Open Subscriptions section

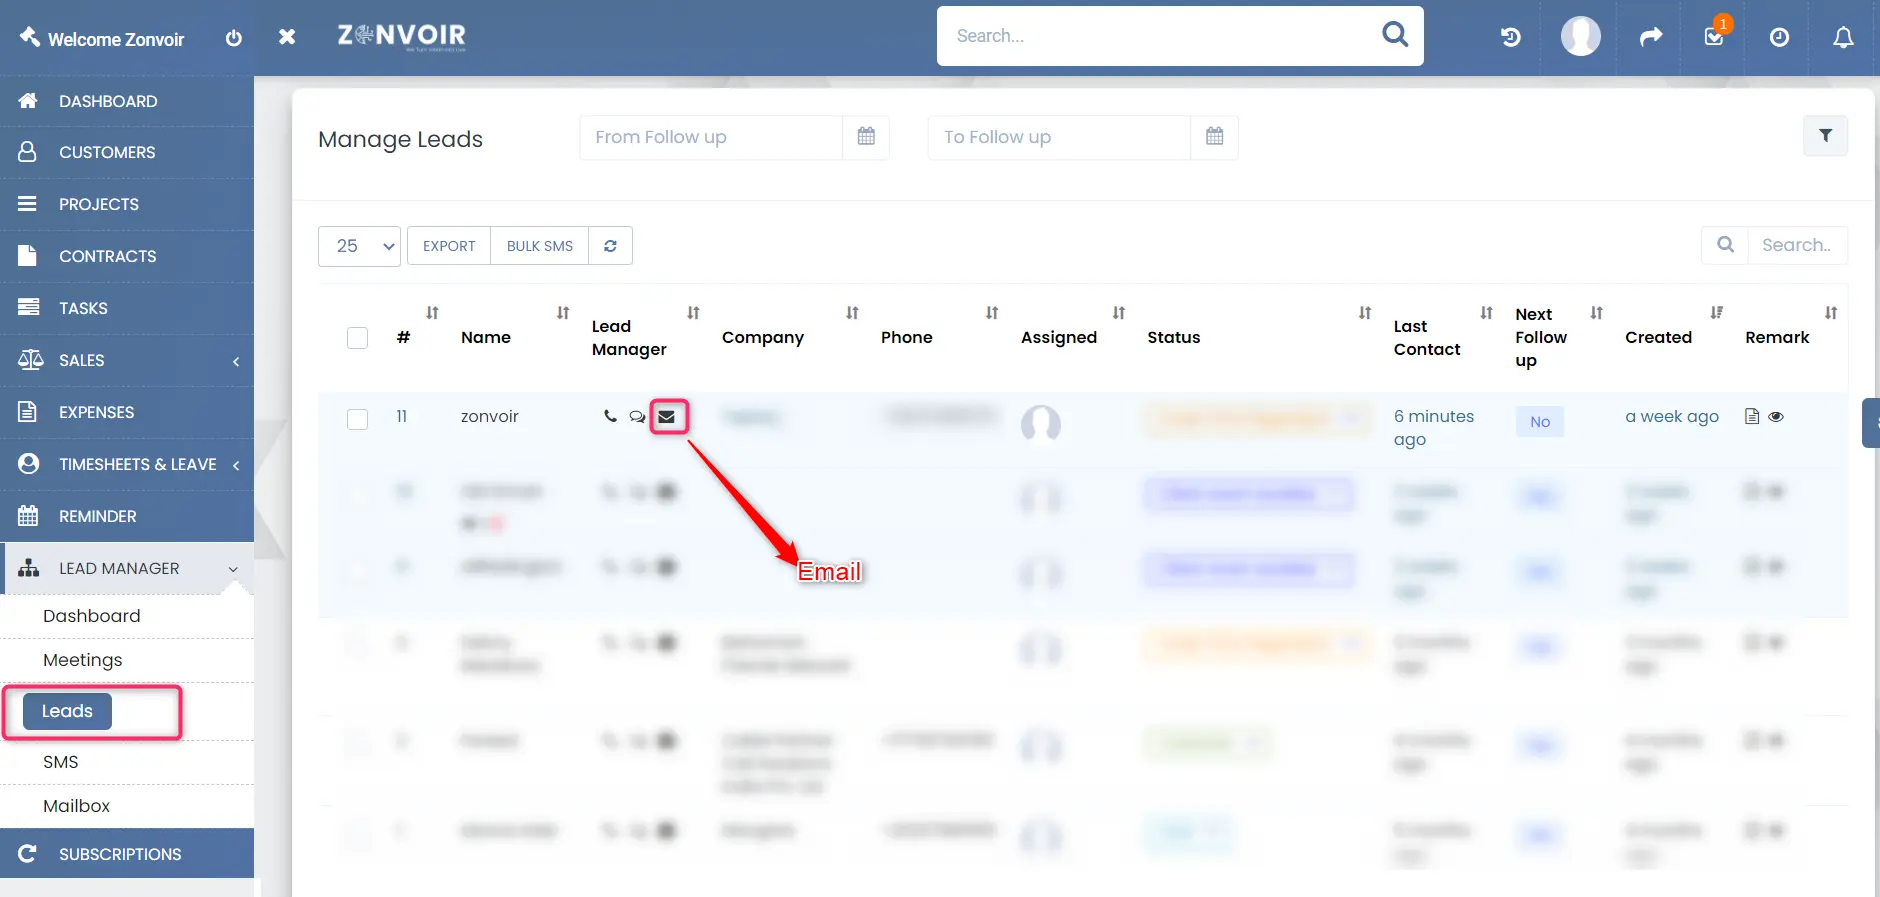[127, 854]
